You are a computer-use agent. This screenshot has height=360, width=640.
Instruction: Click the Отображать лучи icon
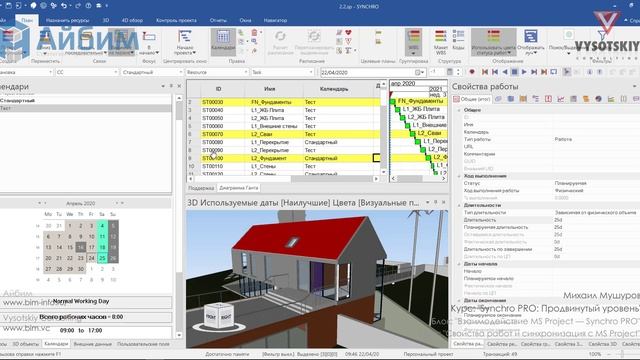tap(531, 36)
